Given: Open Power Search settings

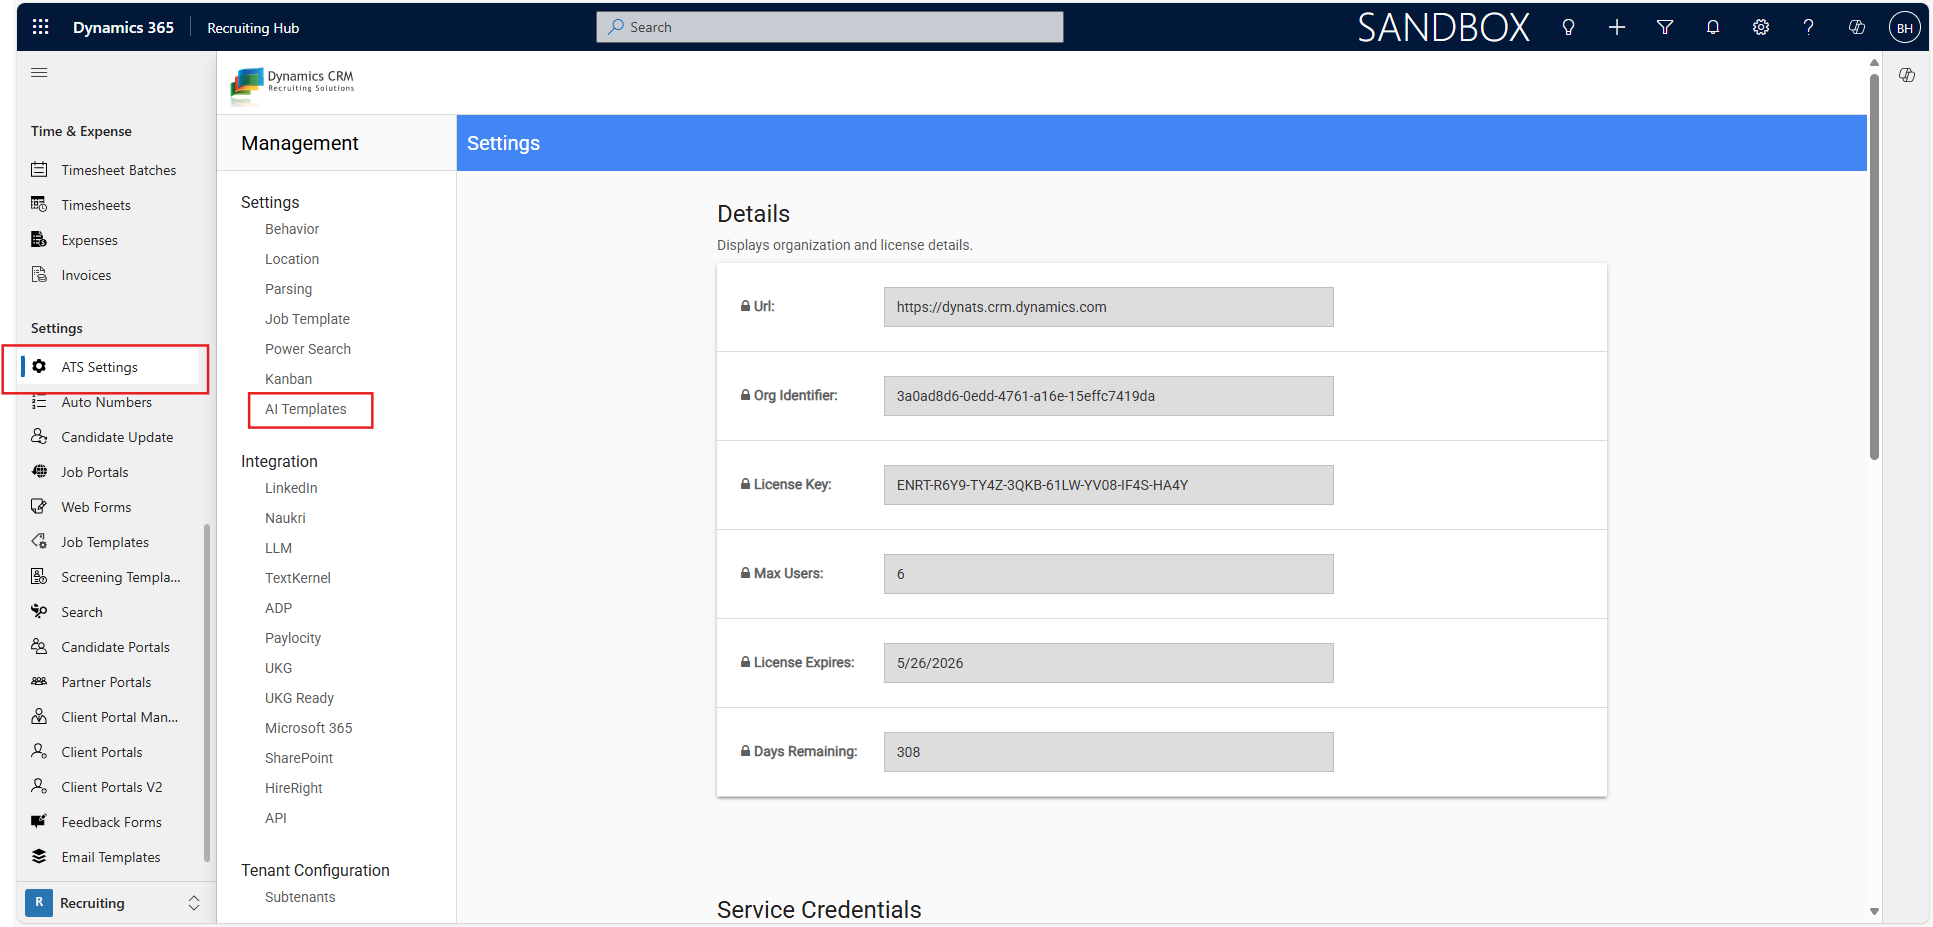Looking at the screenshot, I should pos(308,349).
